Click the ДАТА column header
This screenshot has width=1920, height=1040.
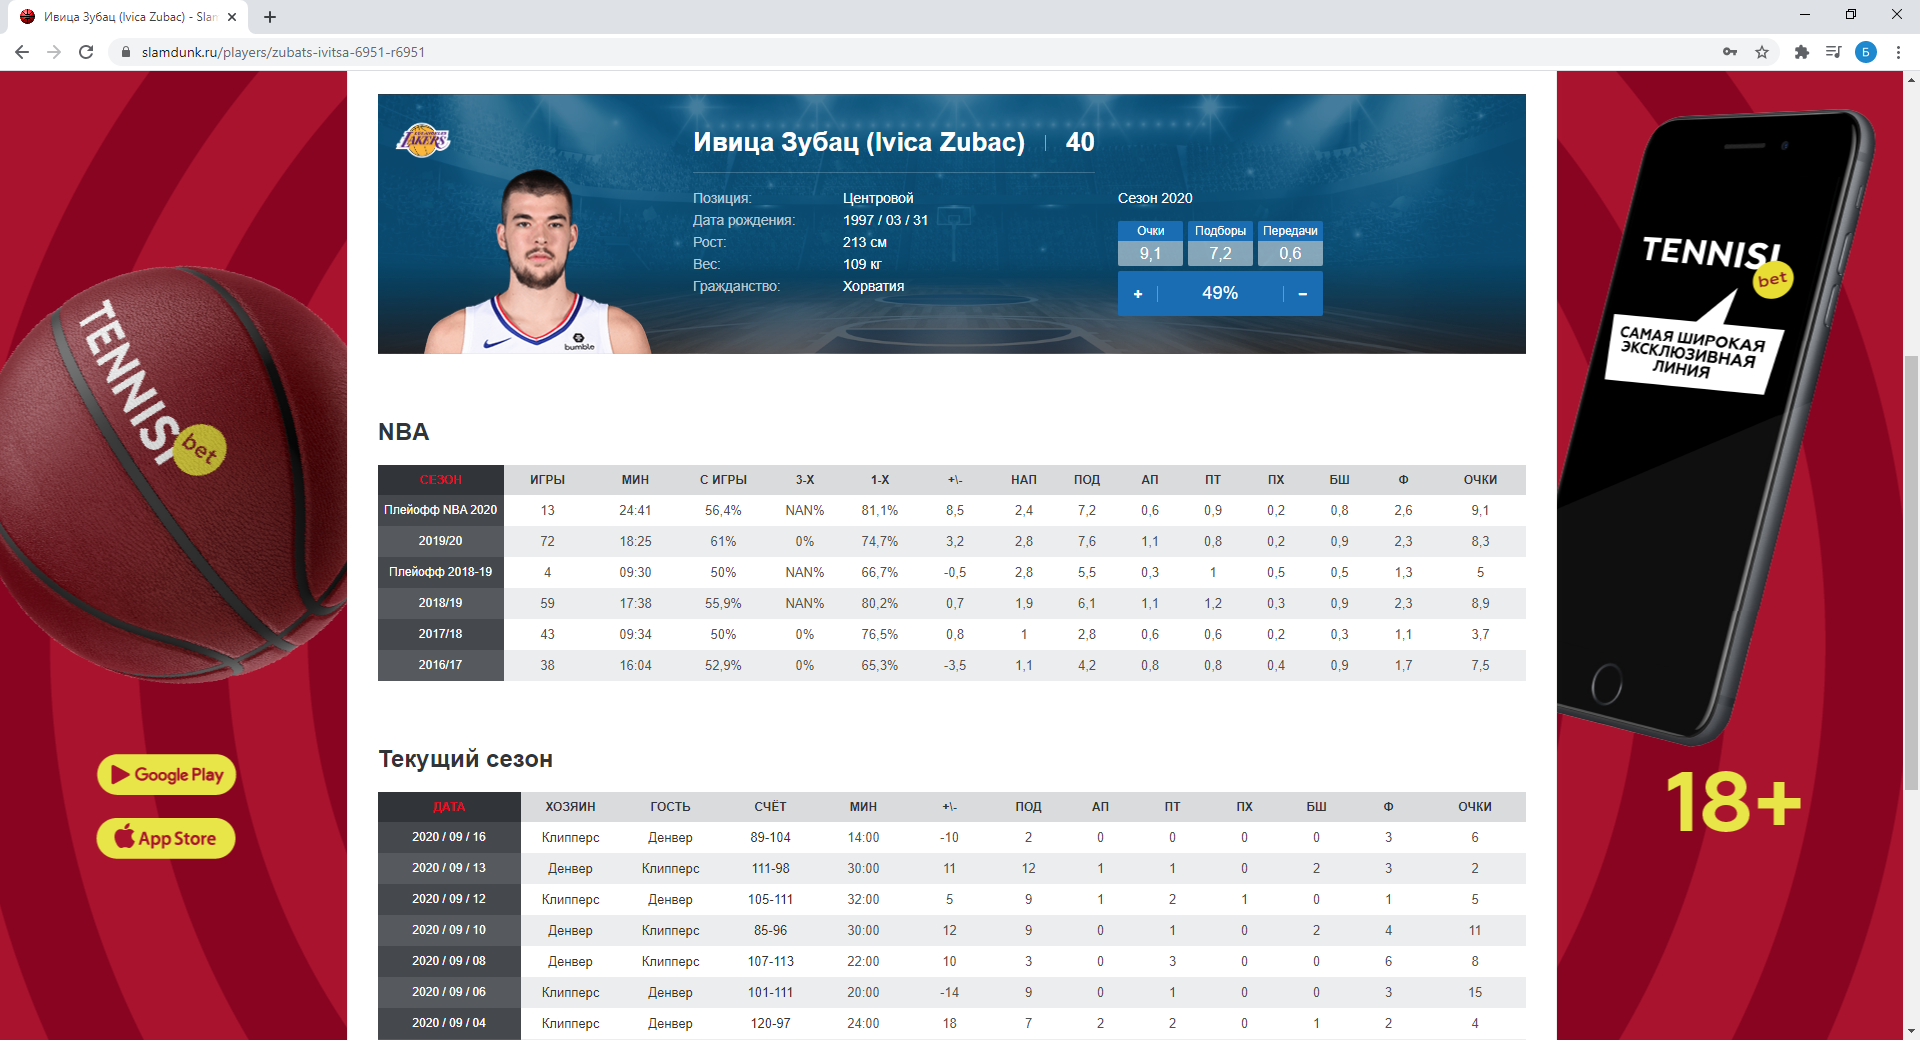tap(449, 807)
